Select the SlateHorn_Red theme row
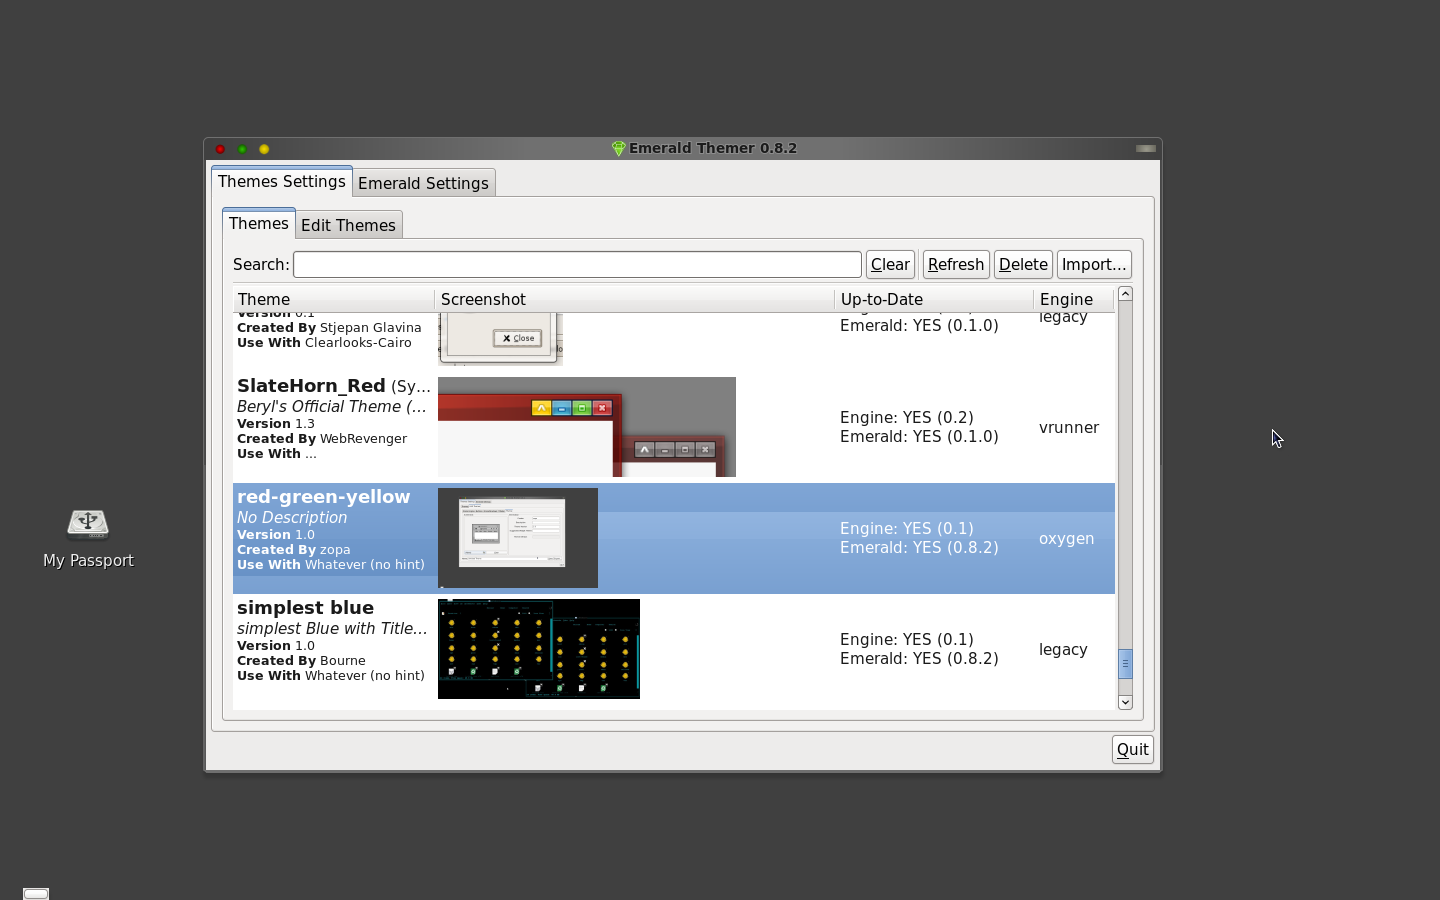Viewport: 1440px width, 900px height. [x=674, y=427]
